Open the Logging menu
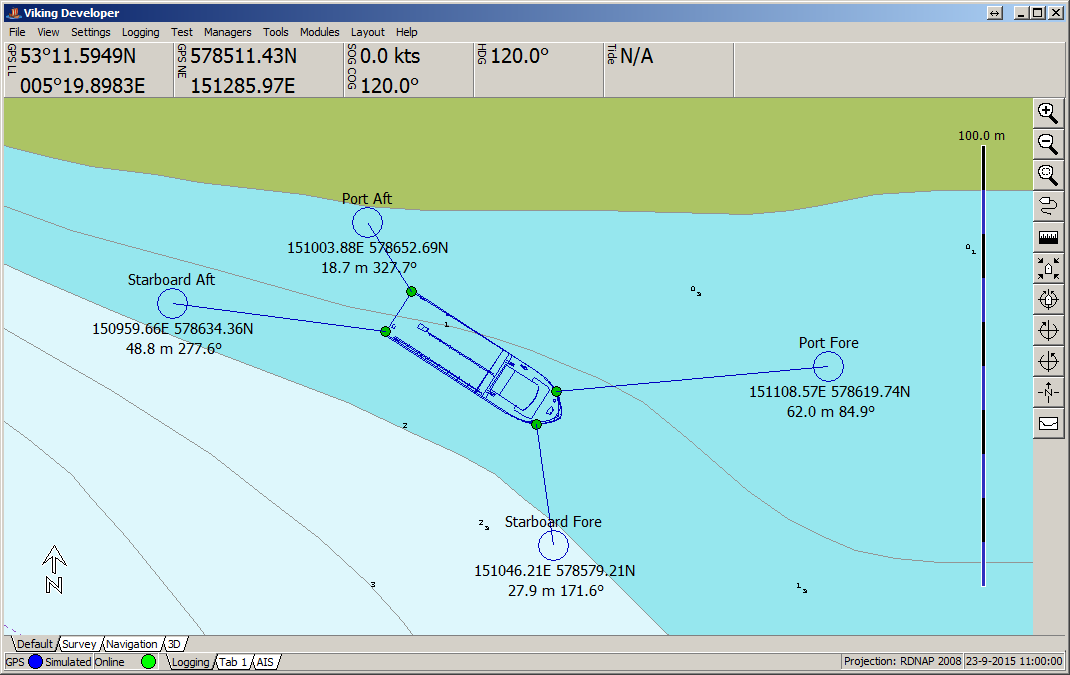 (x=141, y=32)
